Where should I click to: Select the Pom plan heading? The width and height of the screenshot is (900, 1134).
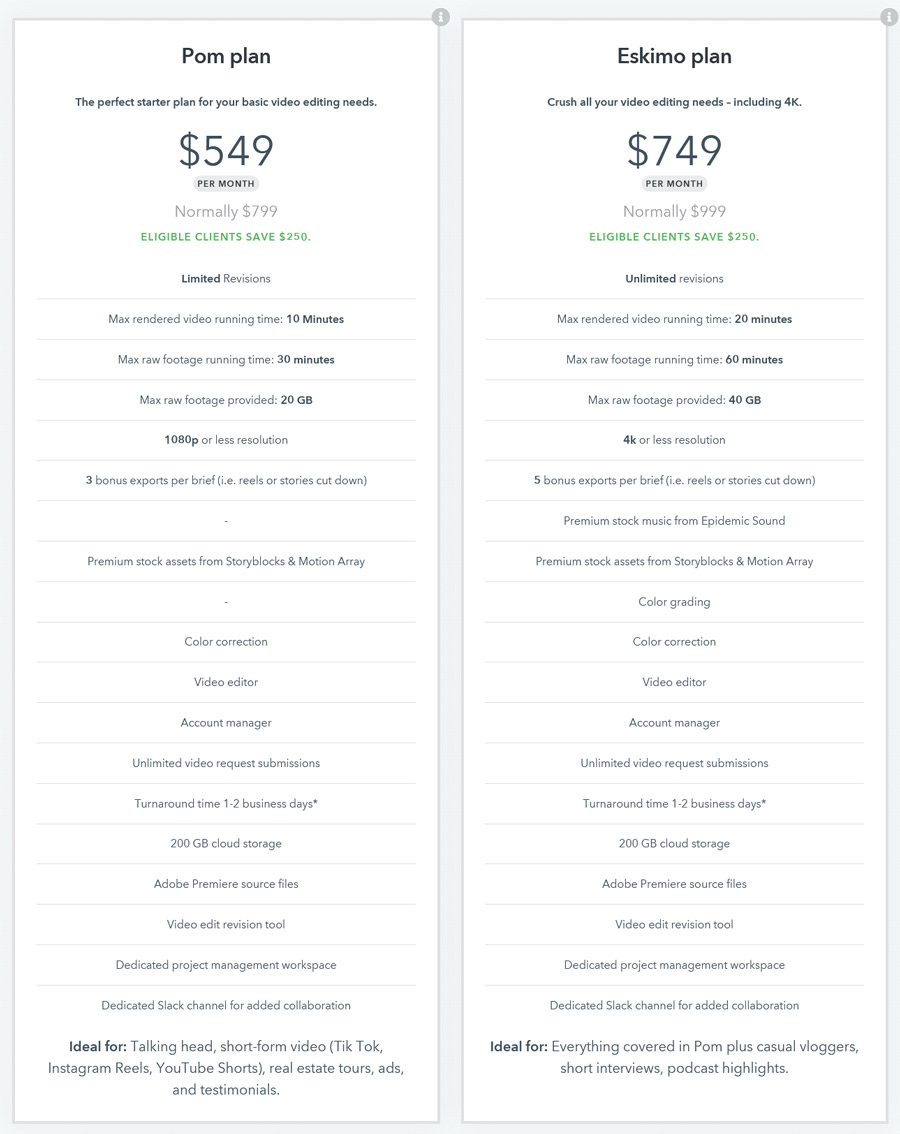[226, 56]
